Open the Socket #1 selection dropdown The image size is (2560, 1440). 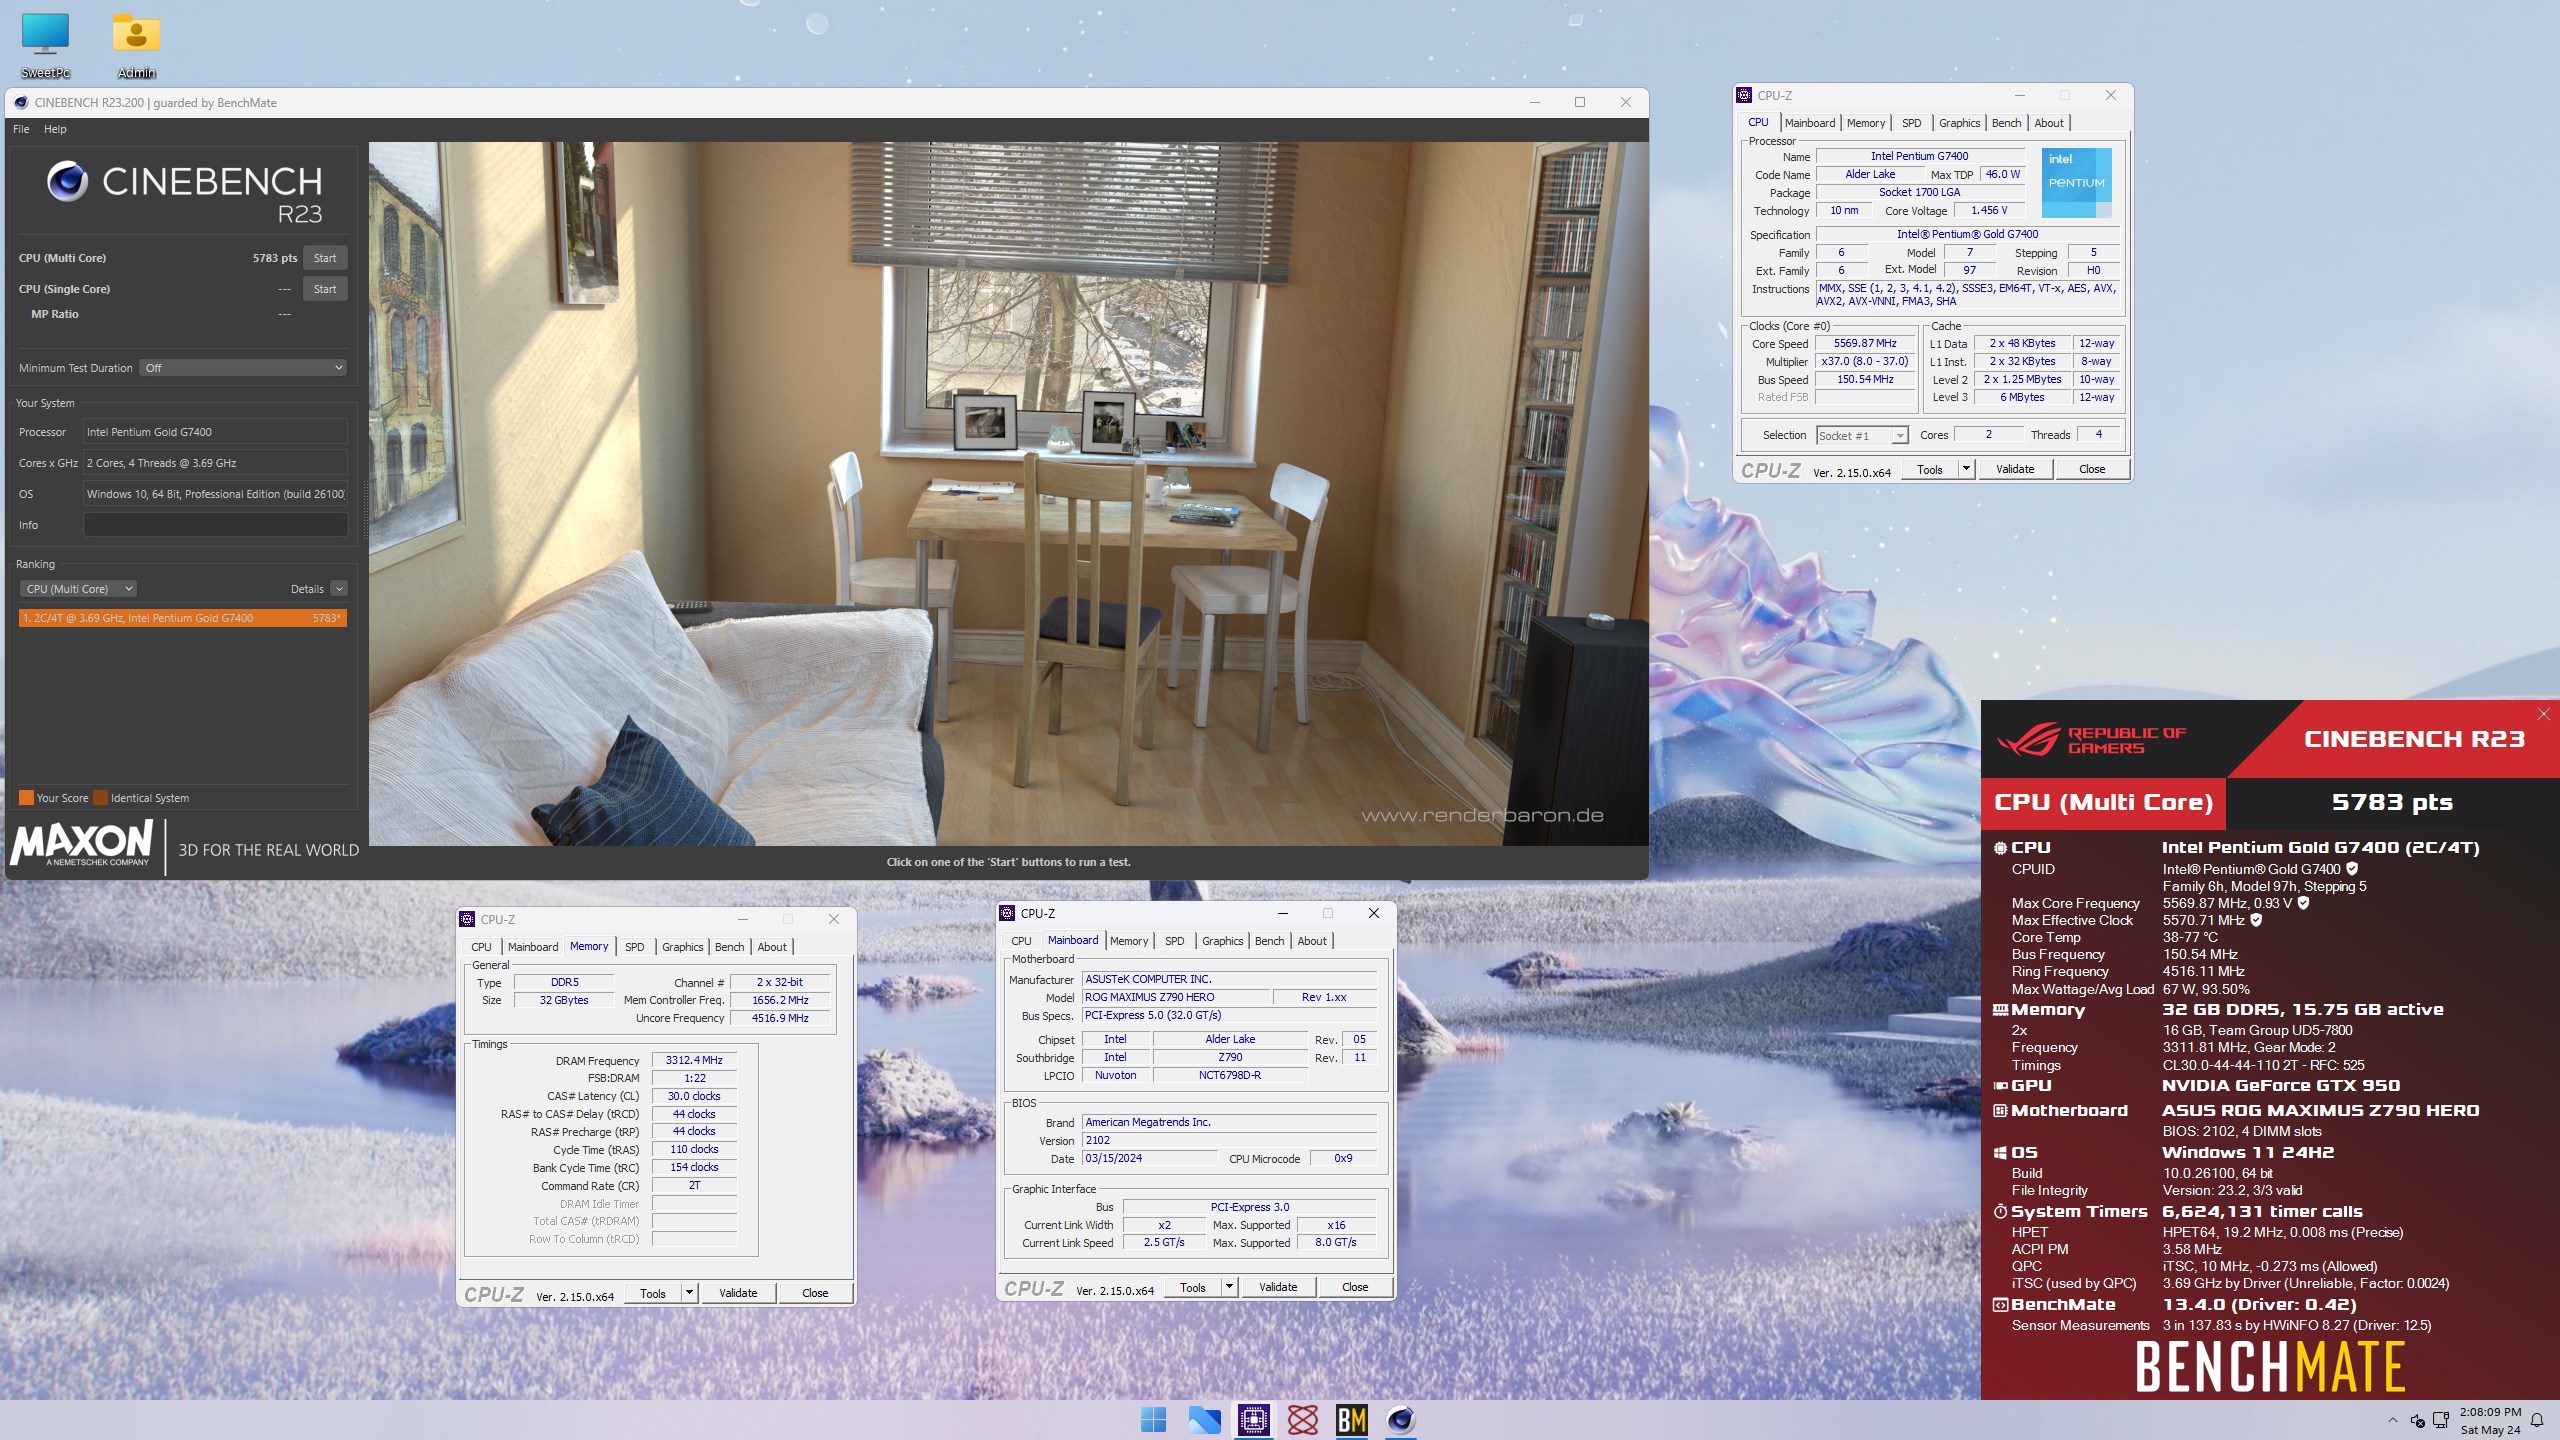(x=1862, y=435)
